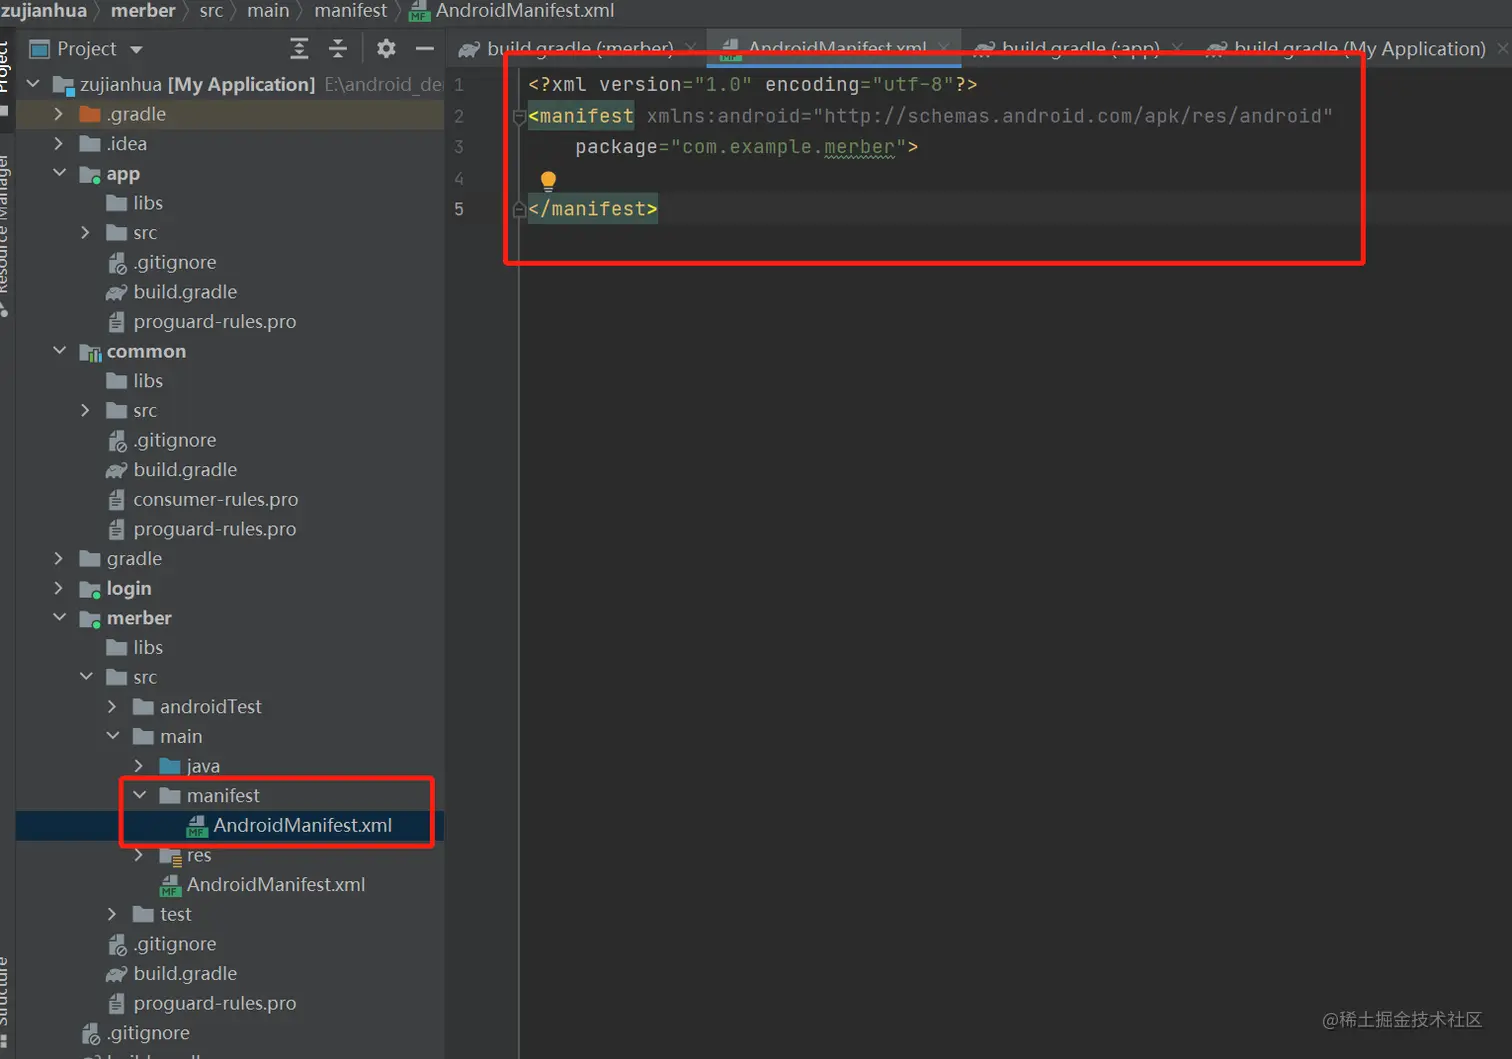
Task: Open Project panel gear options
Action: [x=386, y=48]
